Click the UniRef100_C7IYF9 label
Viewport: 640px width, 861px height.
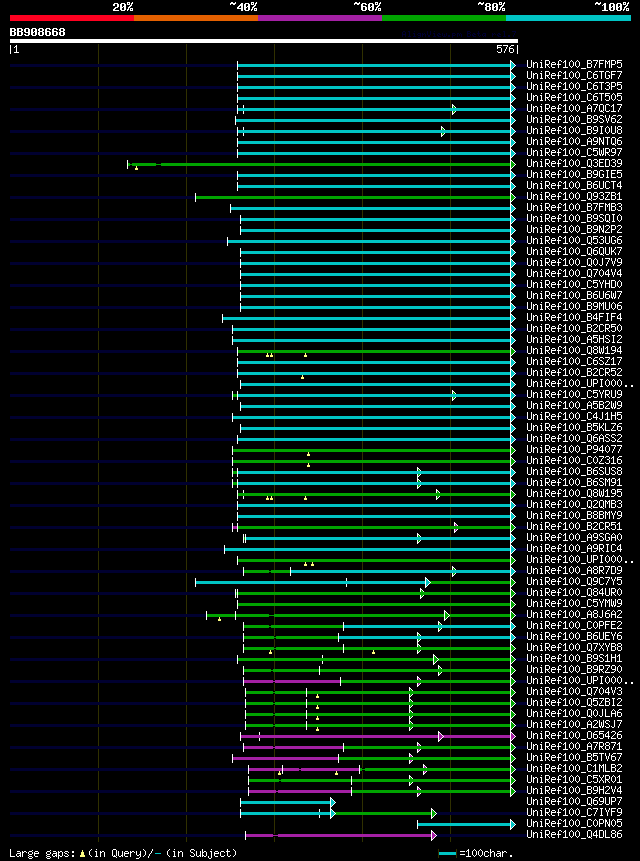pos(574,813)
